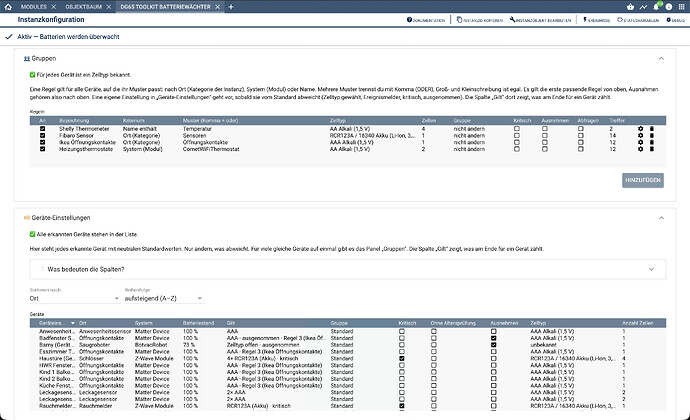690x420 pixels.
Task: Delete the Fibaro Sensor rule
Action: pyautogui.click(x=652, y=136)
